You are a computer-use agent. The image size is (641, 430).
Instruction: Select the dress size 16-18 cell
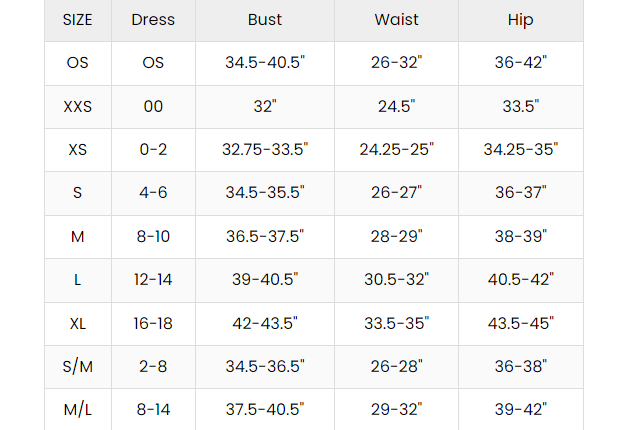point(153,323)
